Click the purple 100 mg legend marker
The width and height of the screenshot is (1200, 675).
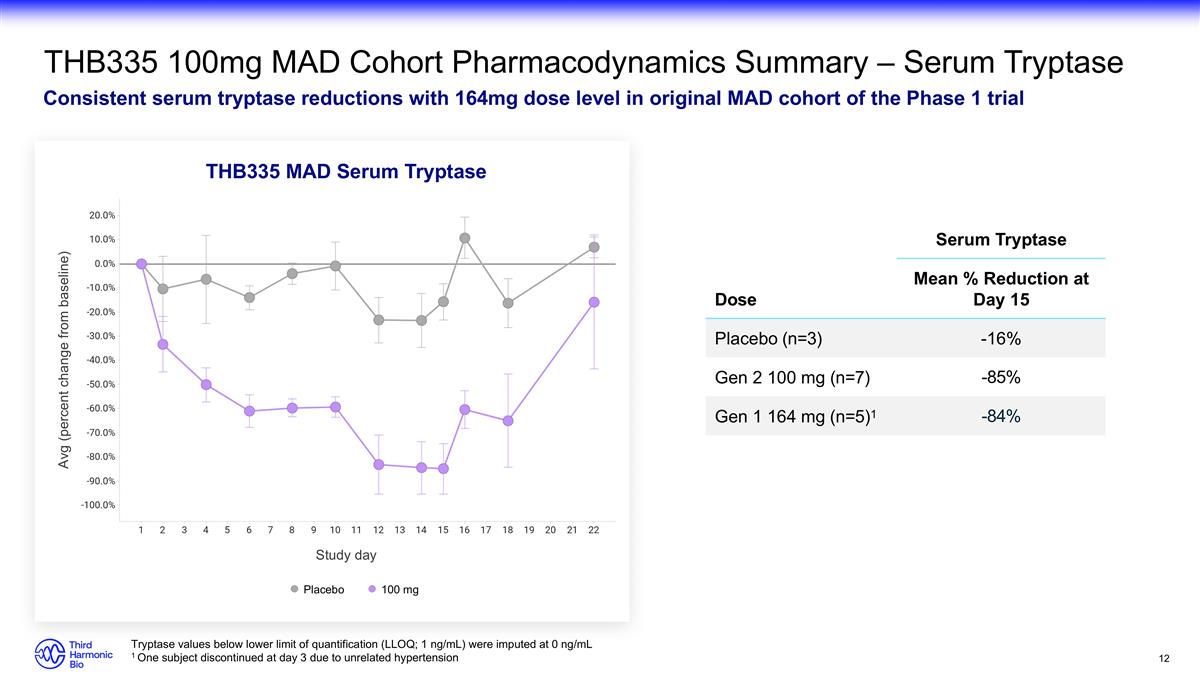coord(372,590)
